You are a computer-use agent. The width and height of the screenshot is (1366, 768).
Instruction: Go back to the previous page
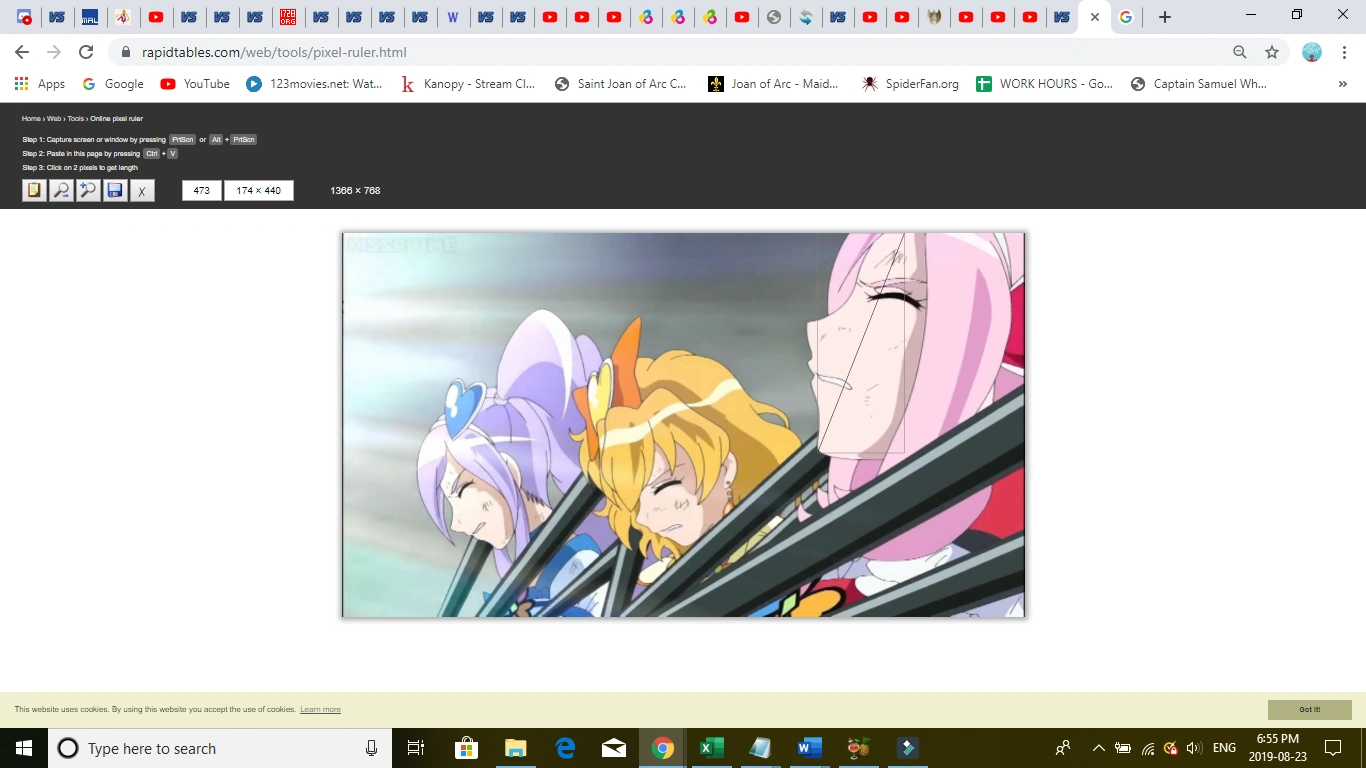click(x=22, y=52)
